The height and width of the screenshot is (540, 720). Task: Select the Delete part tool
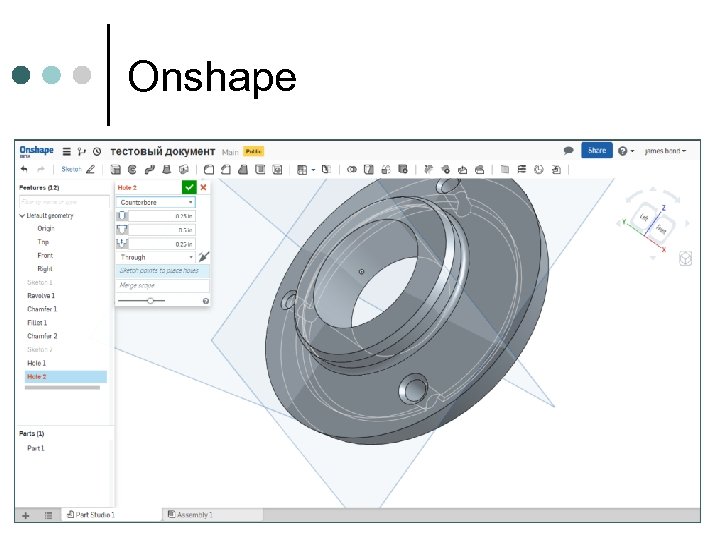(x=403, y=170)
